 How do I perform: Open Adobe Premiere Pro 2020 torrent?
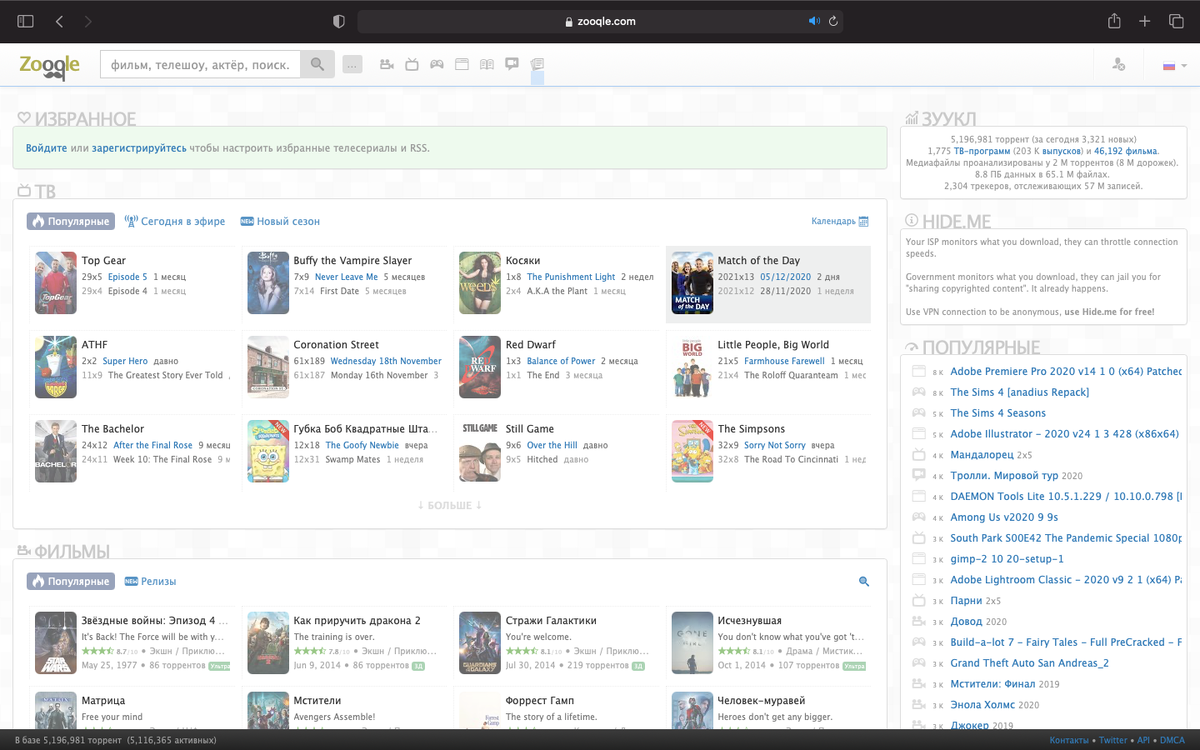click(x=1066, y=371)
